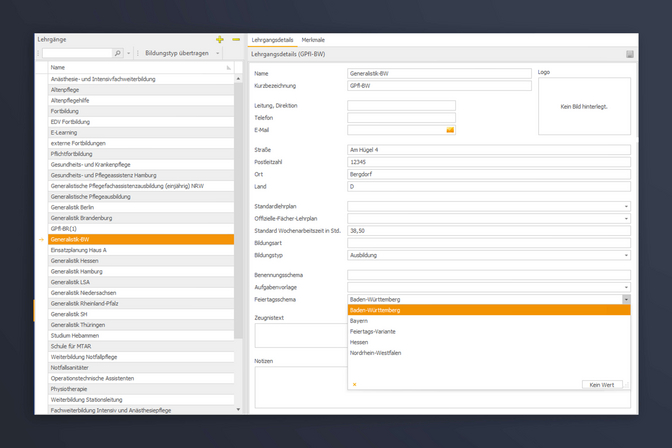The height and width of the screenshot is (448, 672).
Task: Click the Straße field Am Hügel 4
Action: click(489, 150)
